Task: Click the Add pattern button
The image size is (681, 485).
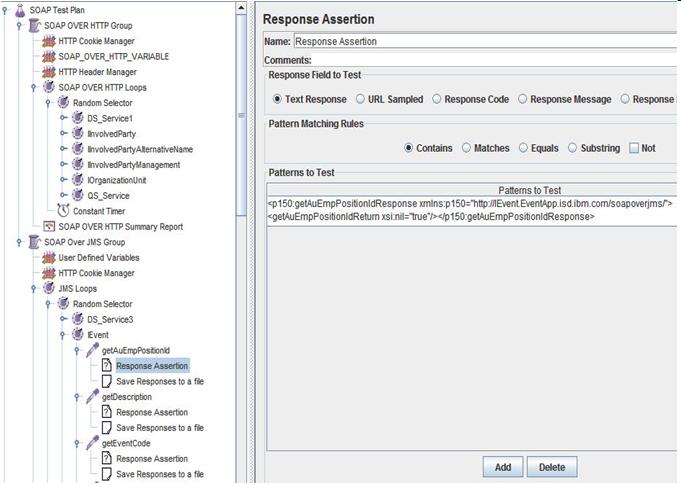Action: coord(503,467)
